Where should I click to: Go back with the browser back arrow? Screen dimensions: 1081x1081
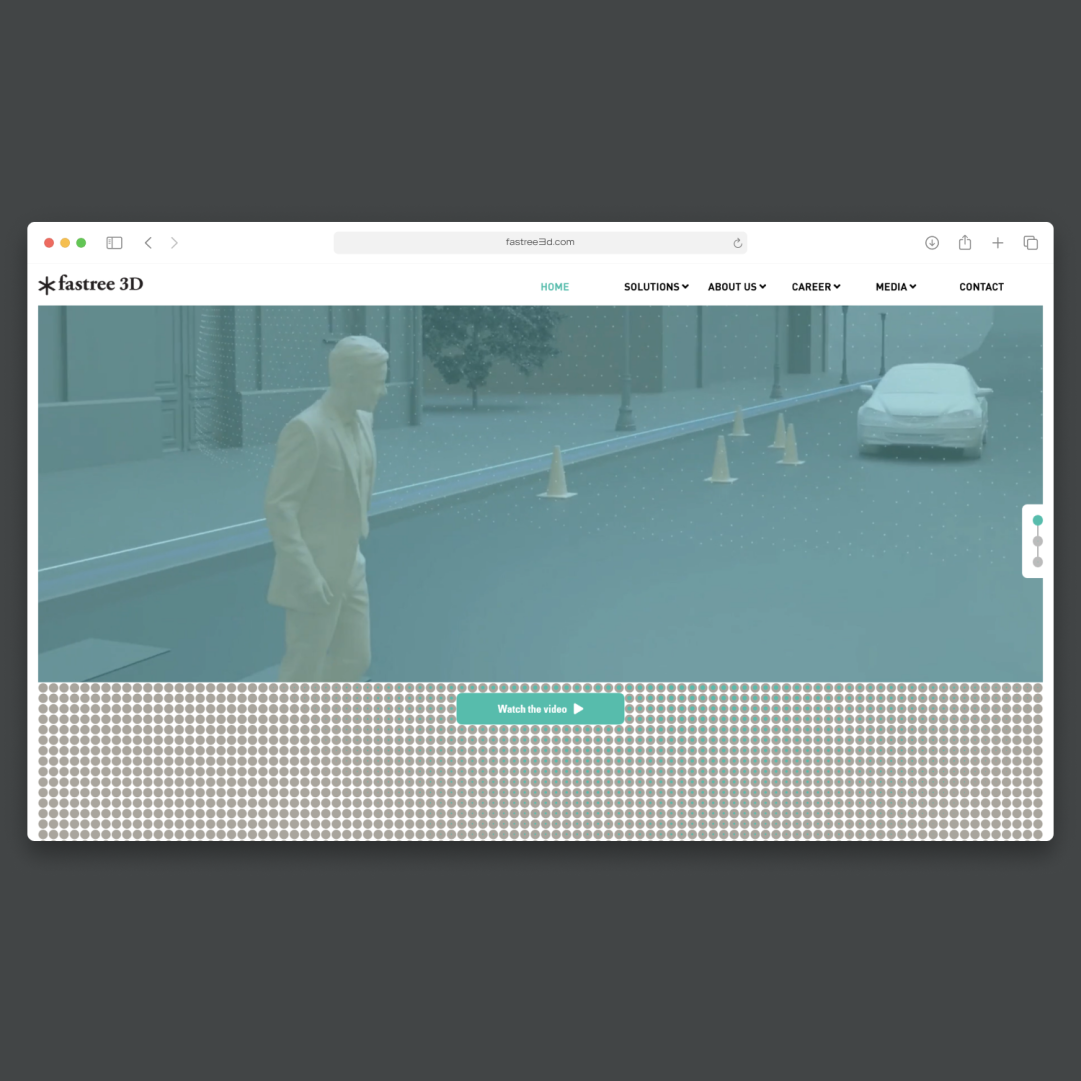pos(148,243)
